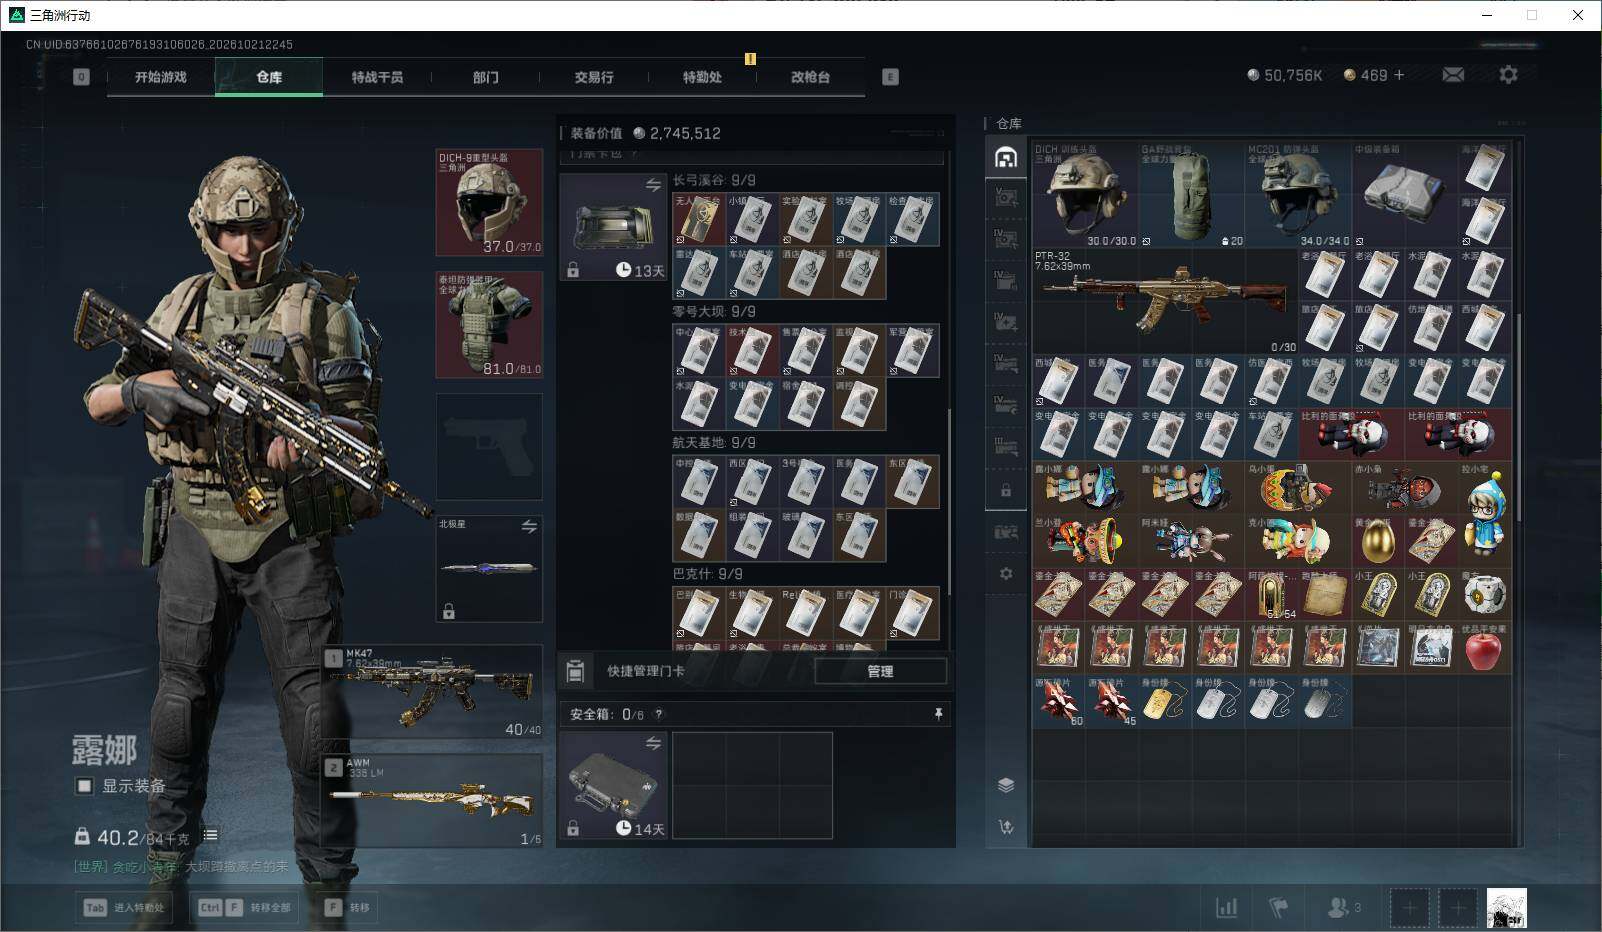Click the 管理 button for keycards

click(880, 671)
